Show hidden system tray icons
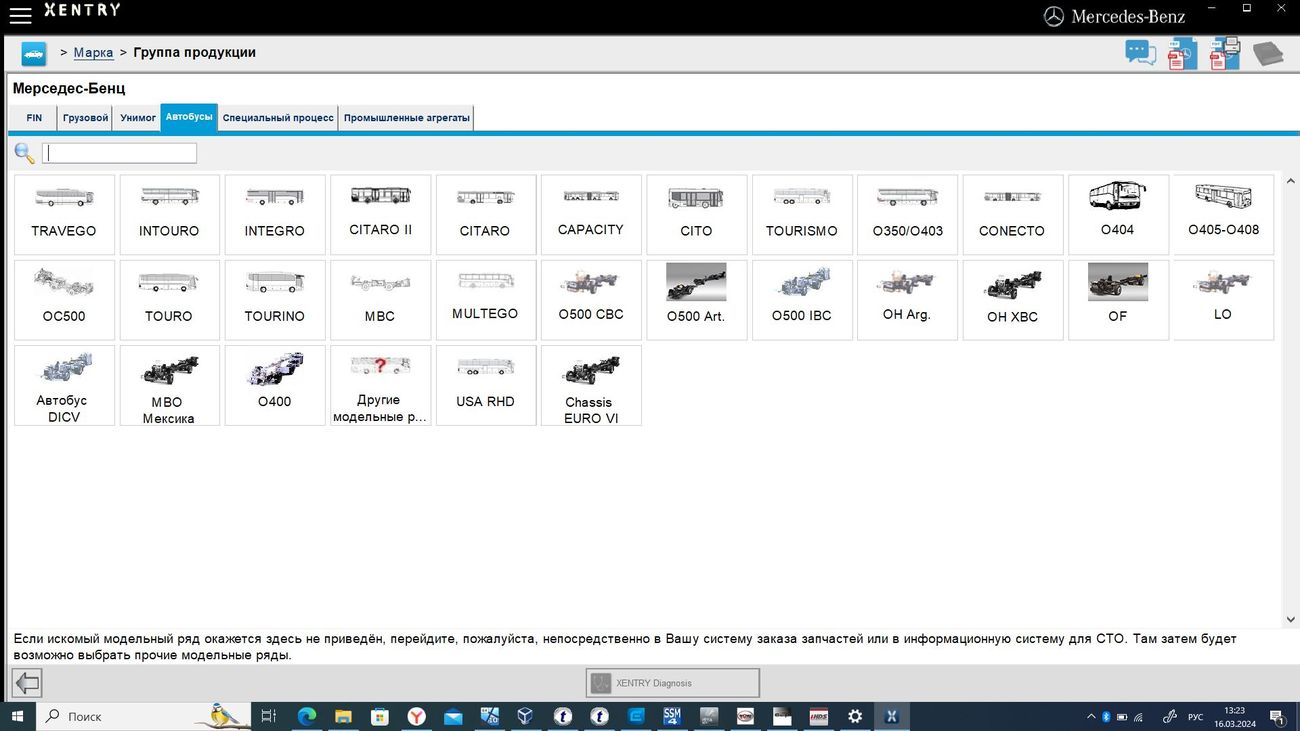 click(1090, 717)
